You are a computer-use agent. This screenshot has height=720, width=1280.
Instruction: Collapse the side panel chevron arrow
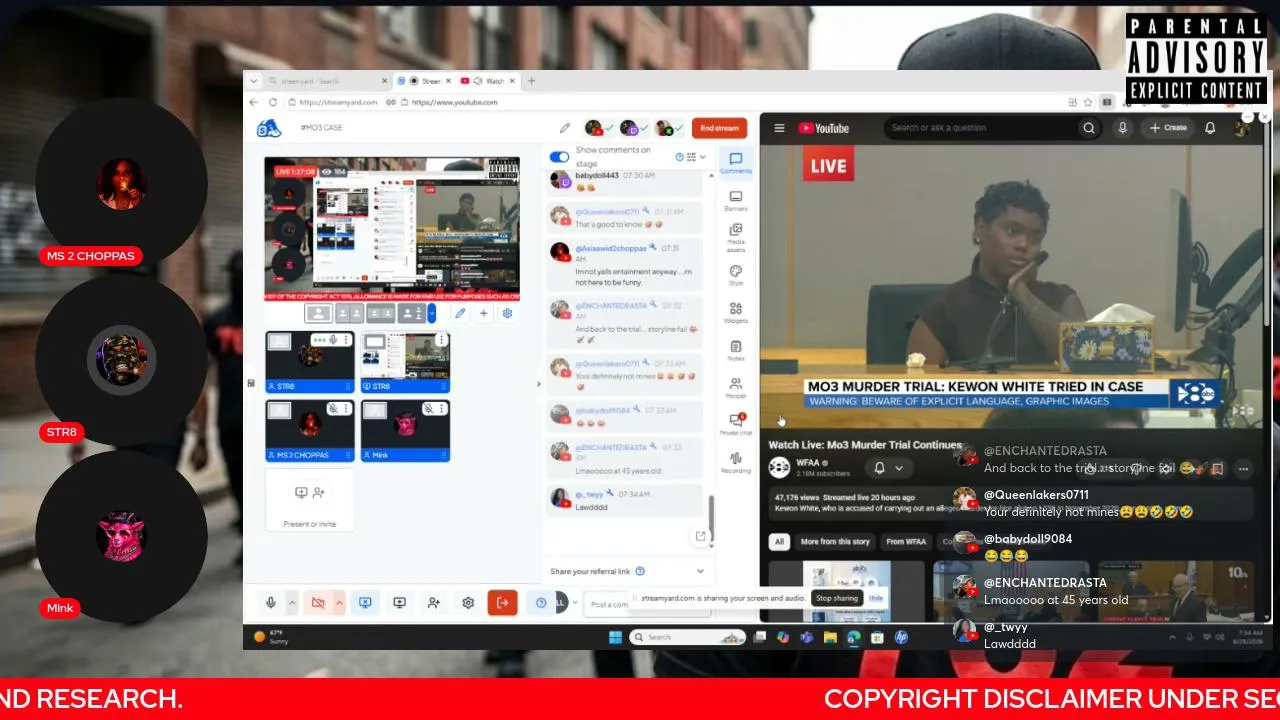pyautogui.click(x=538, y=384)
